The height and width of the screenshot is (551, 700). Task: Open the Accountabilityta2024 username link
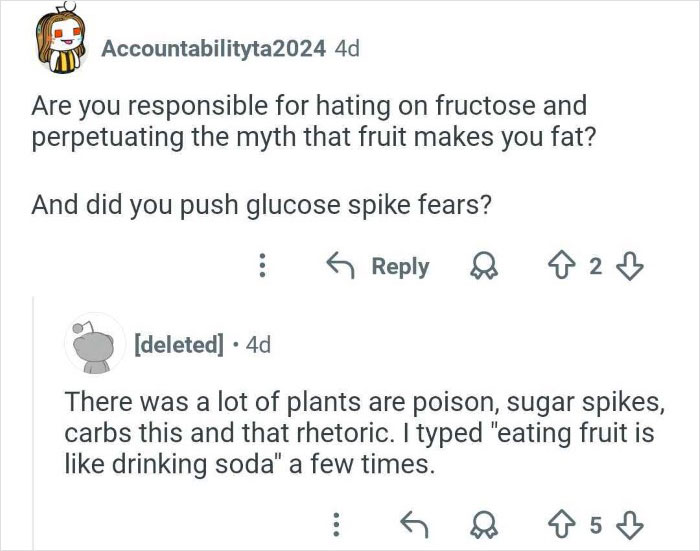point(213,51)
